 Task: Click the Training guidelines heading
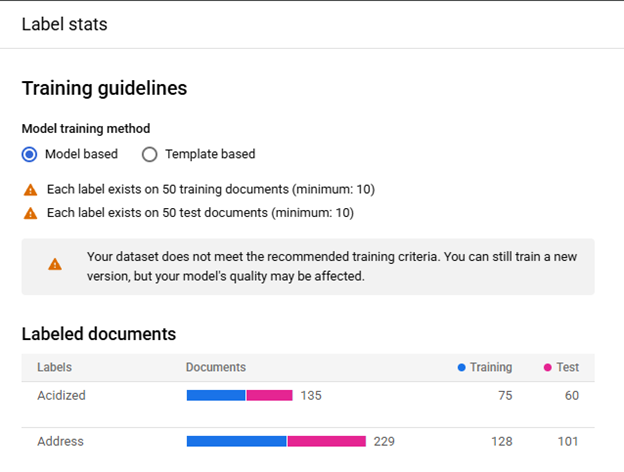(x=104, y=88)
